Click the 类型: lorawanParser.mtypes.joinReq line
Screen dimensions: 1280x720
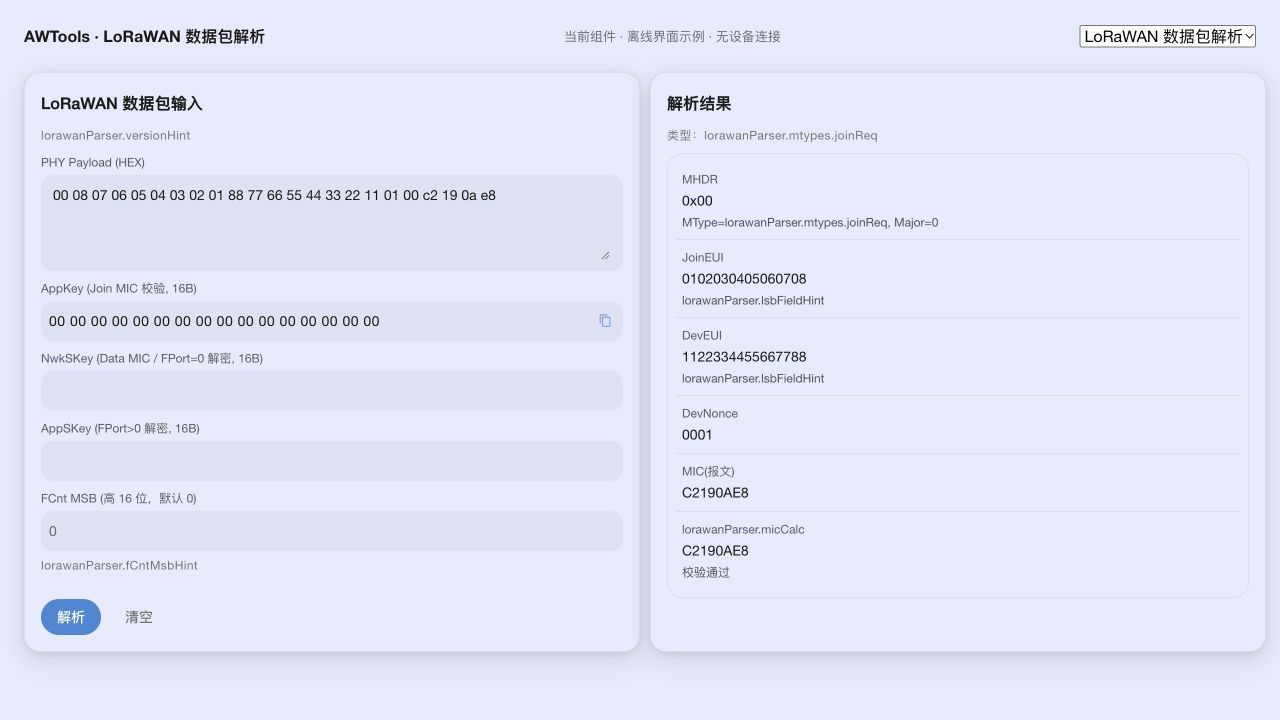[772, 135]
